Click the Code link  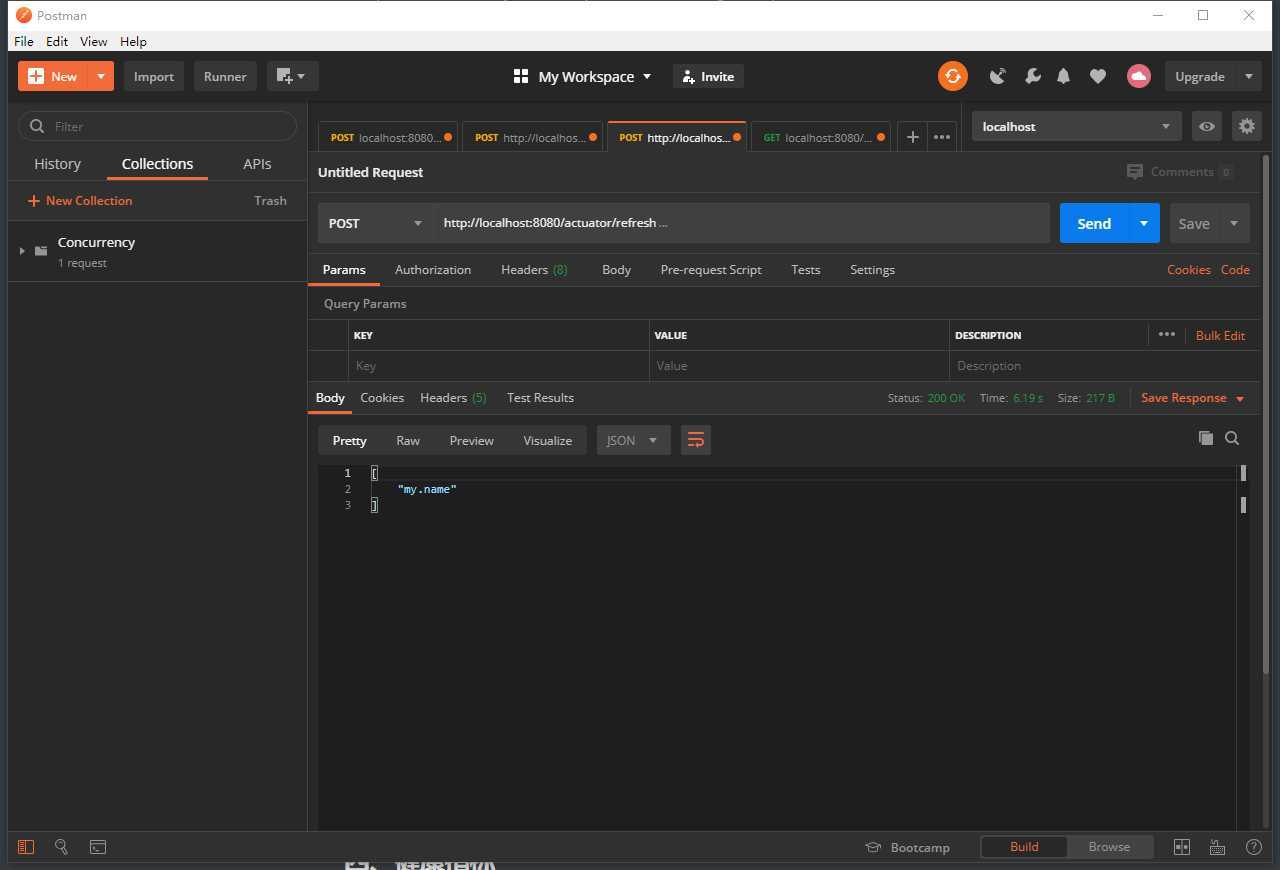click(1235, 270)
